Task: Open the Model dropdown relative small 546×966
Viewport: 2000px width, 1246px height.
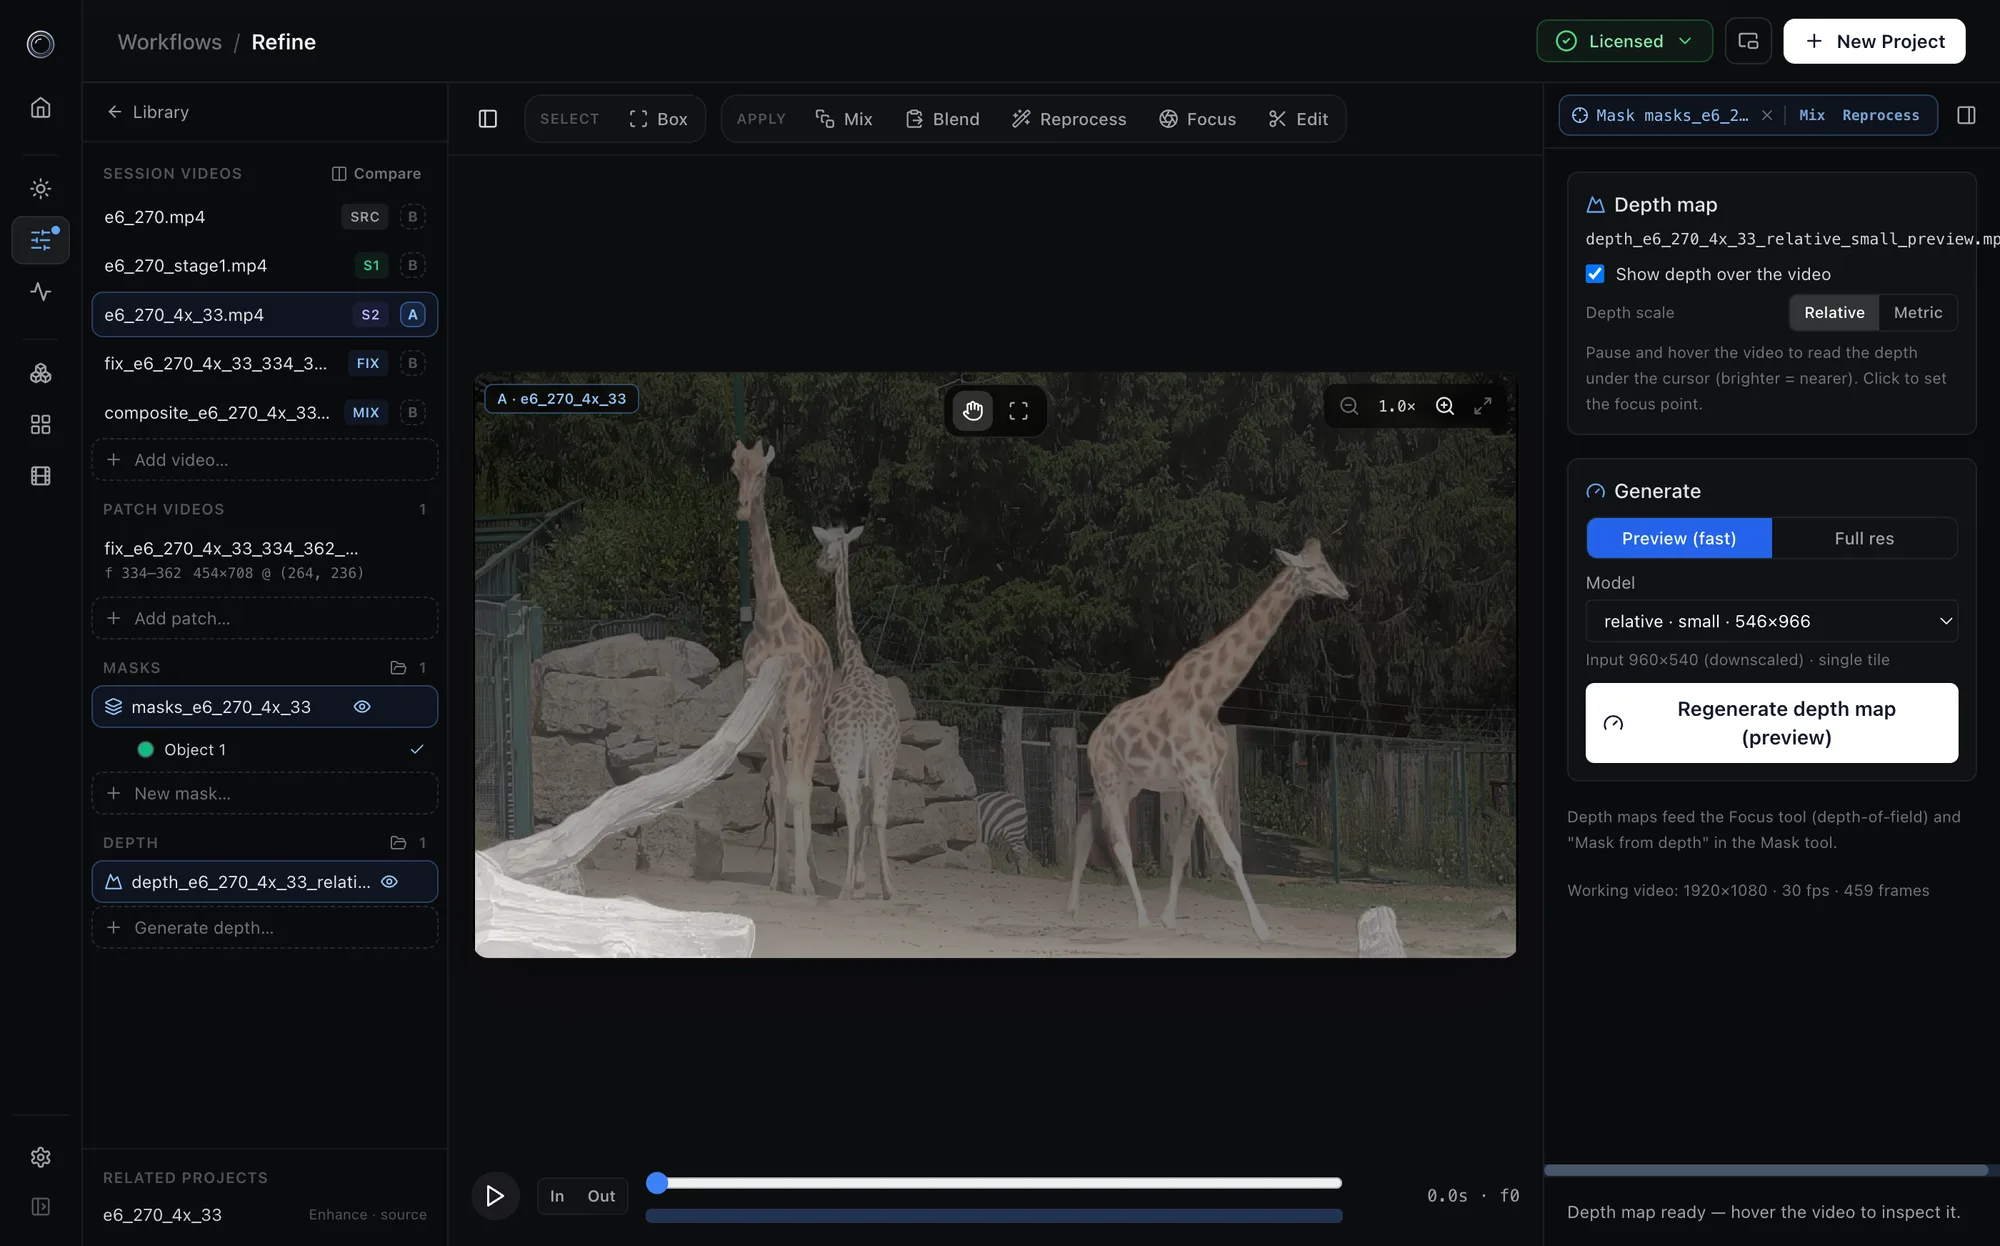Action: (x=1771, y=621)
